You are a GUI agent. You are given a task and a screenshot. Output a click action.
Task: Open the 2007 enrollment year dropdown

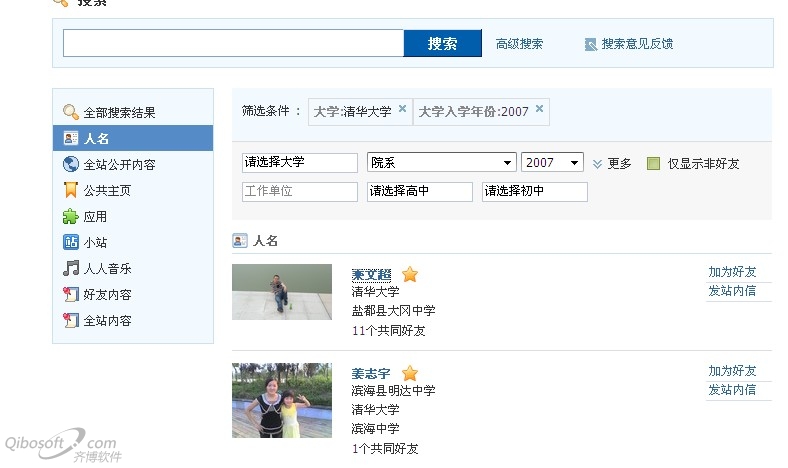click(552, 163)
